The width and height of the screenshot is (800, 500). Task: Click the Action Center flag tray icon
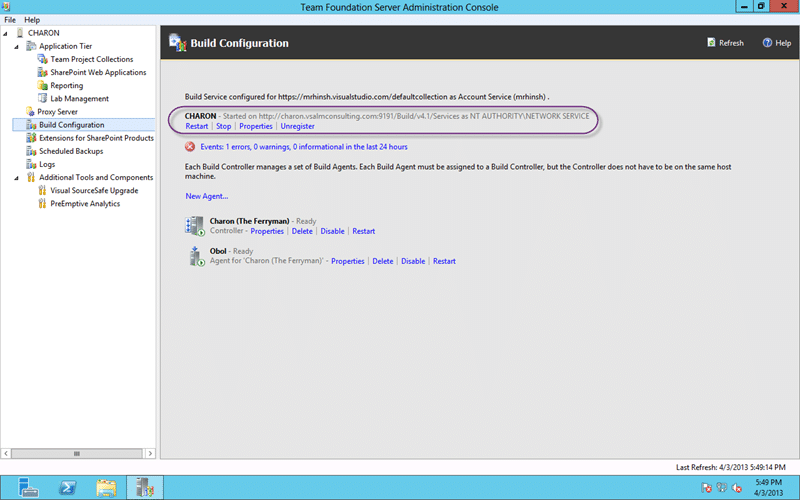[x=707, y=488]
